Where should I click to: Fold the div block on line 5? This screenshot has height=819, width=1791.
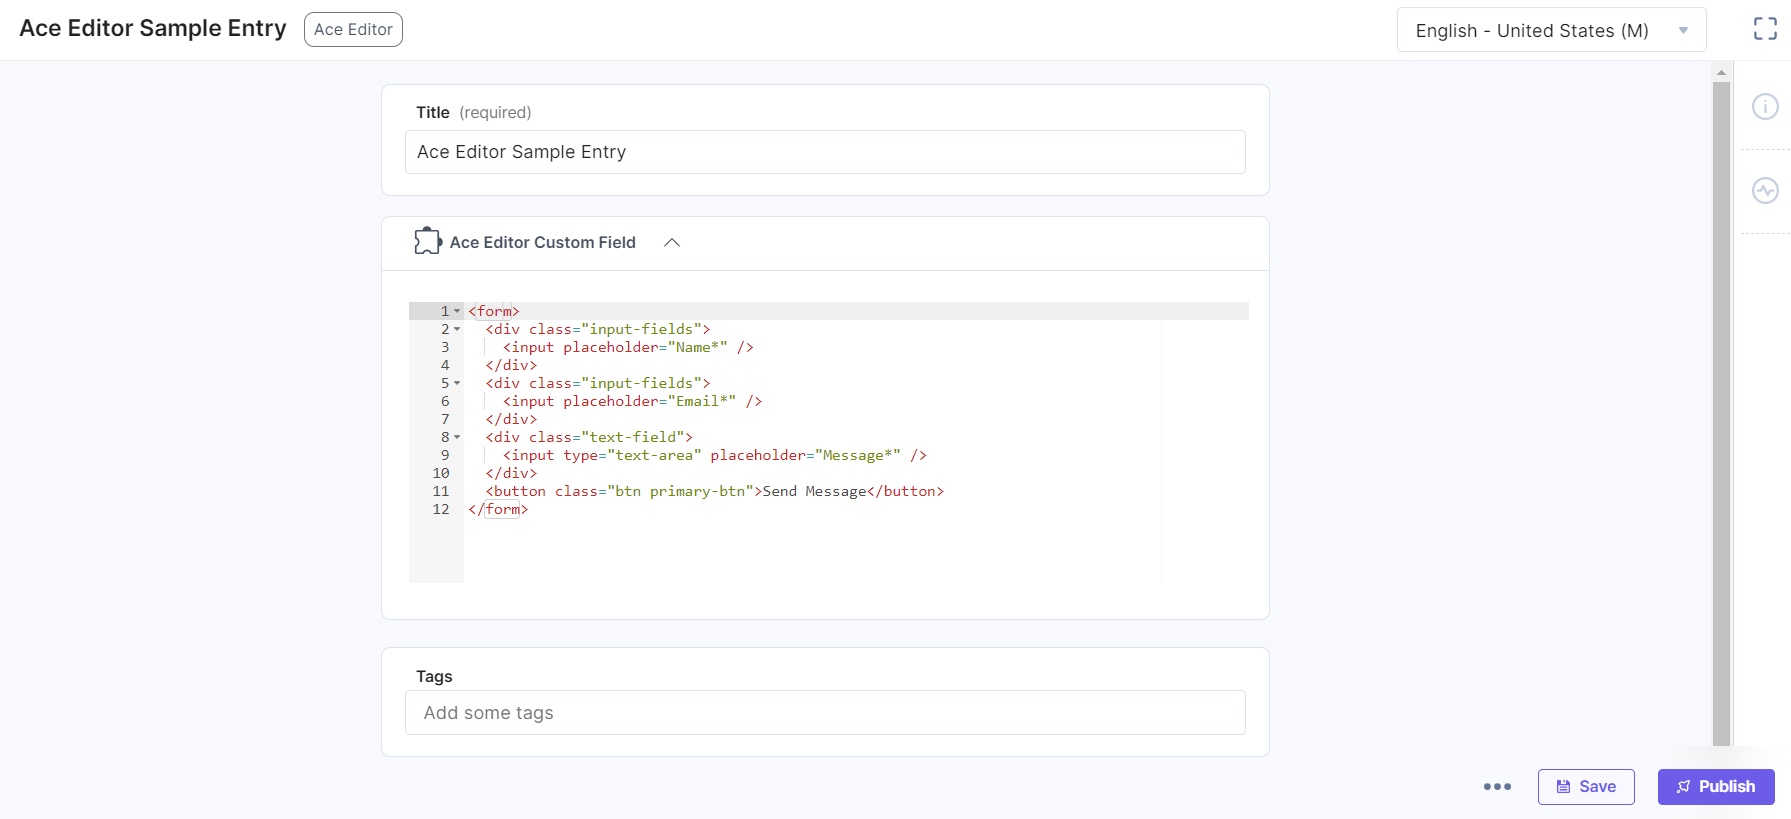[457, 383]
